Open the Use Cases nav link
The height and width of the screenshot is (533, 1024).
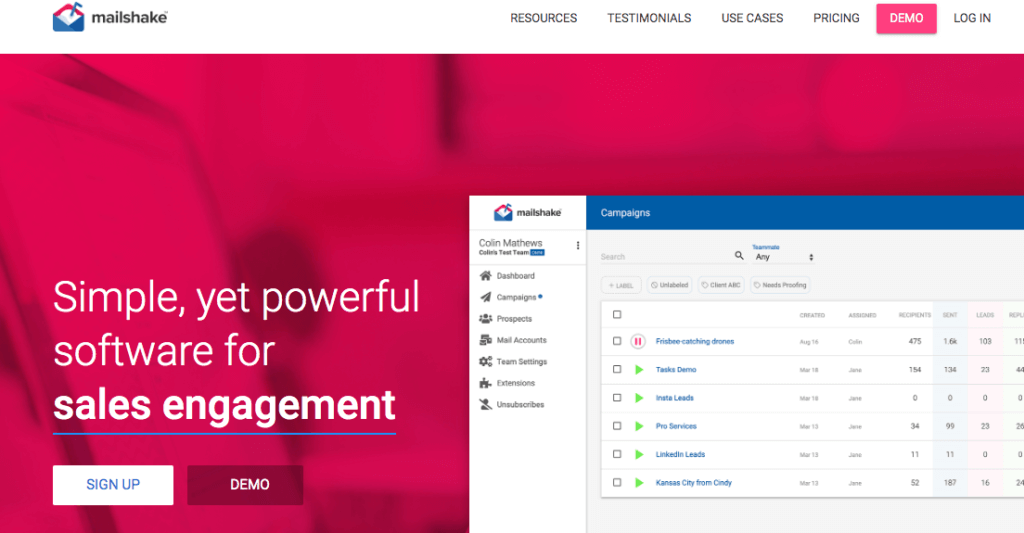coord(752,18)
